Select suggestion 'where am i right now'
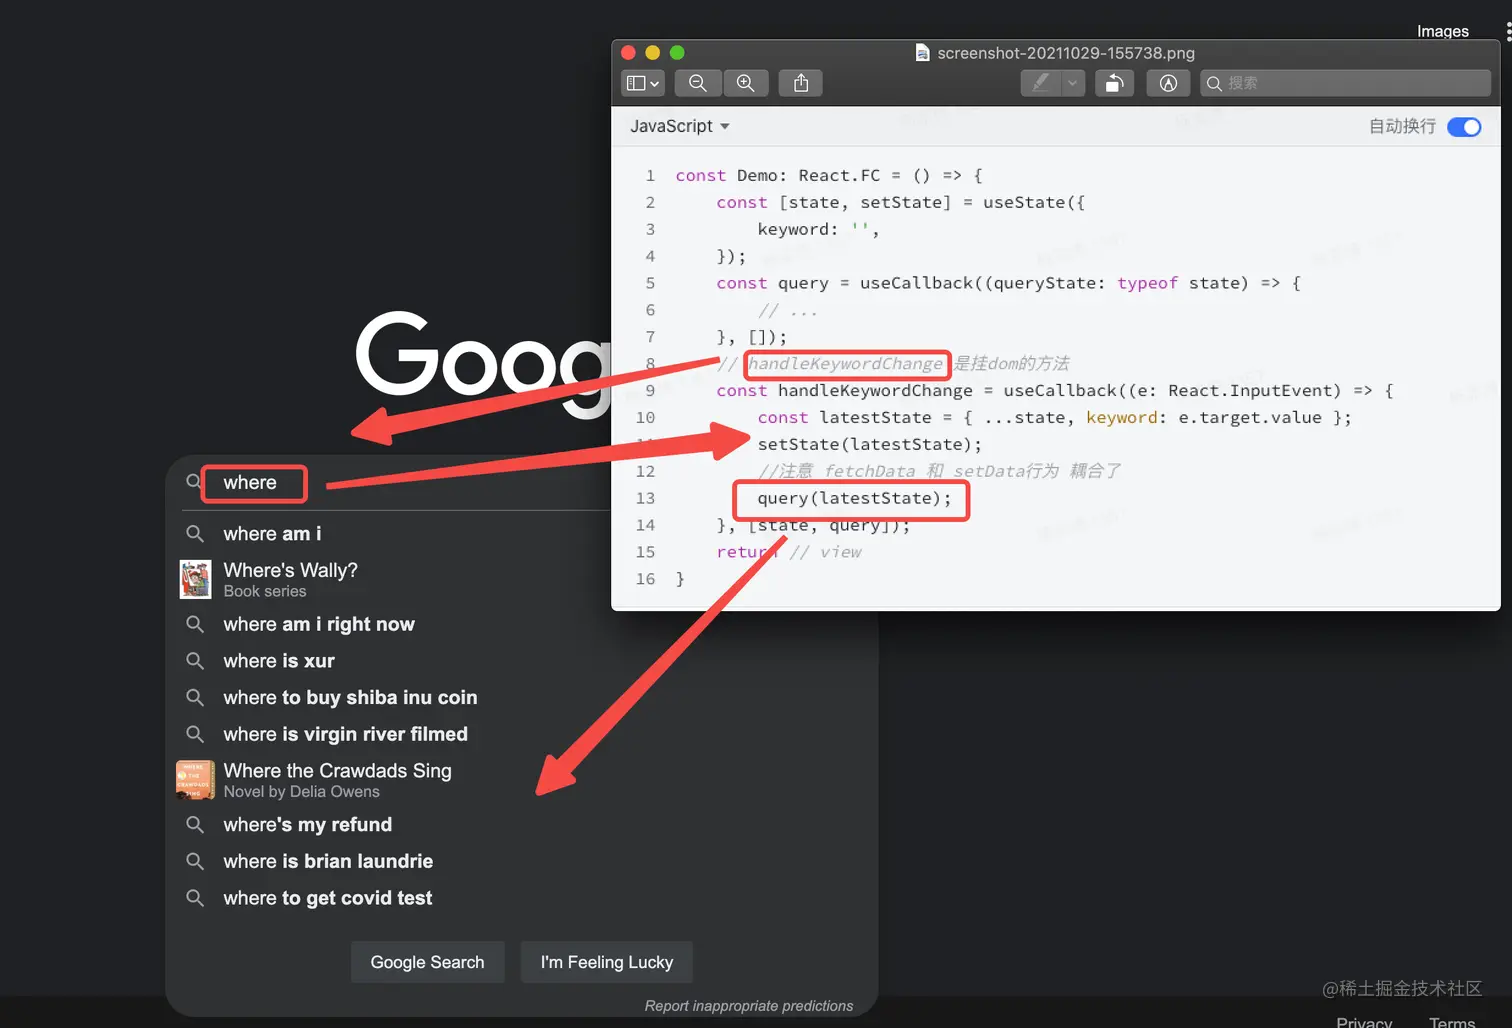Screen dimensions: 1512x1028 pos(319,624)
